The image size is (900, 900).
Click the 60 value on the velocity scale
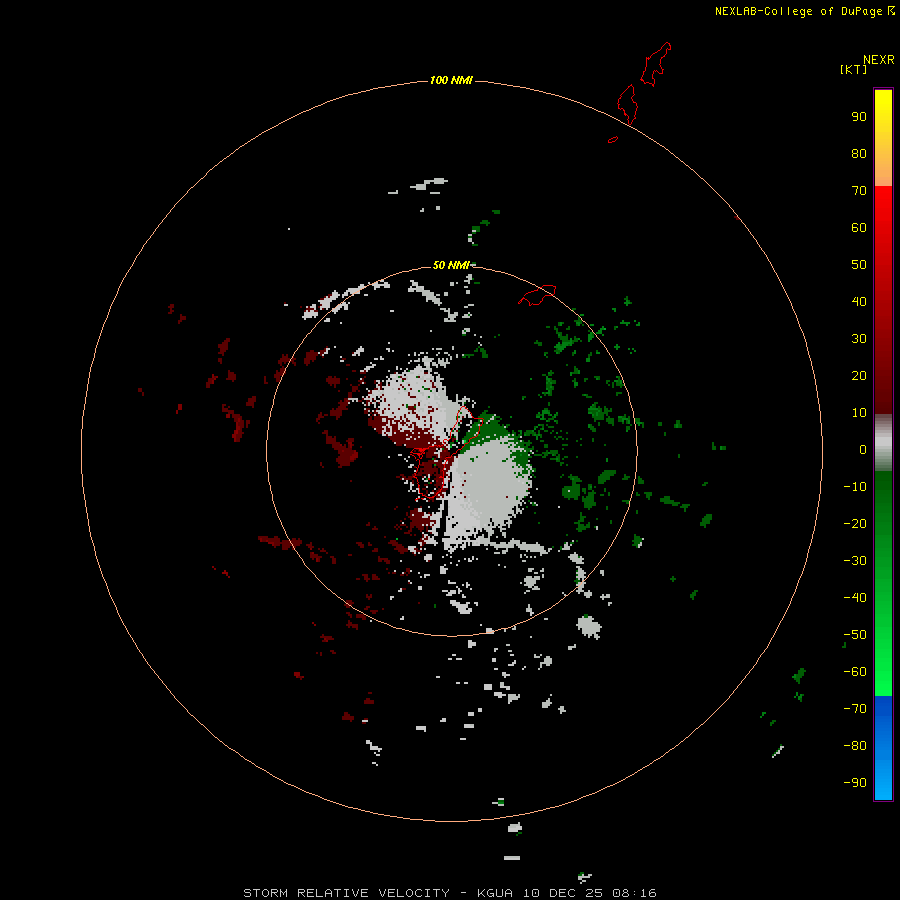click(x=859, y=227)
